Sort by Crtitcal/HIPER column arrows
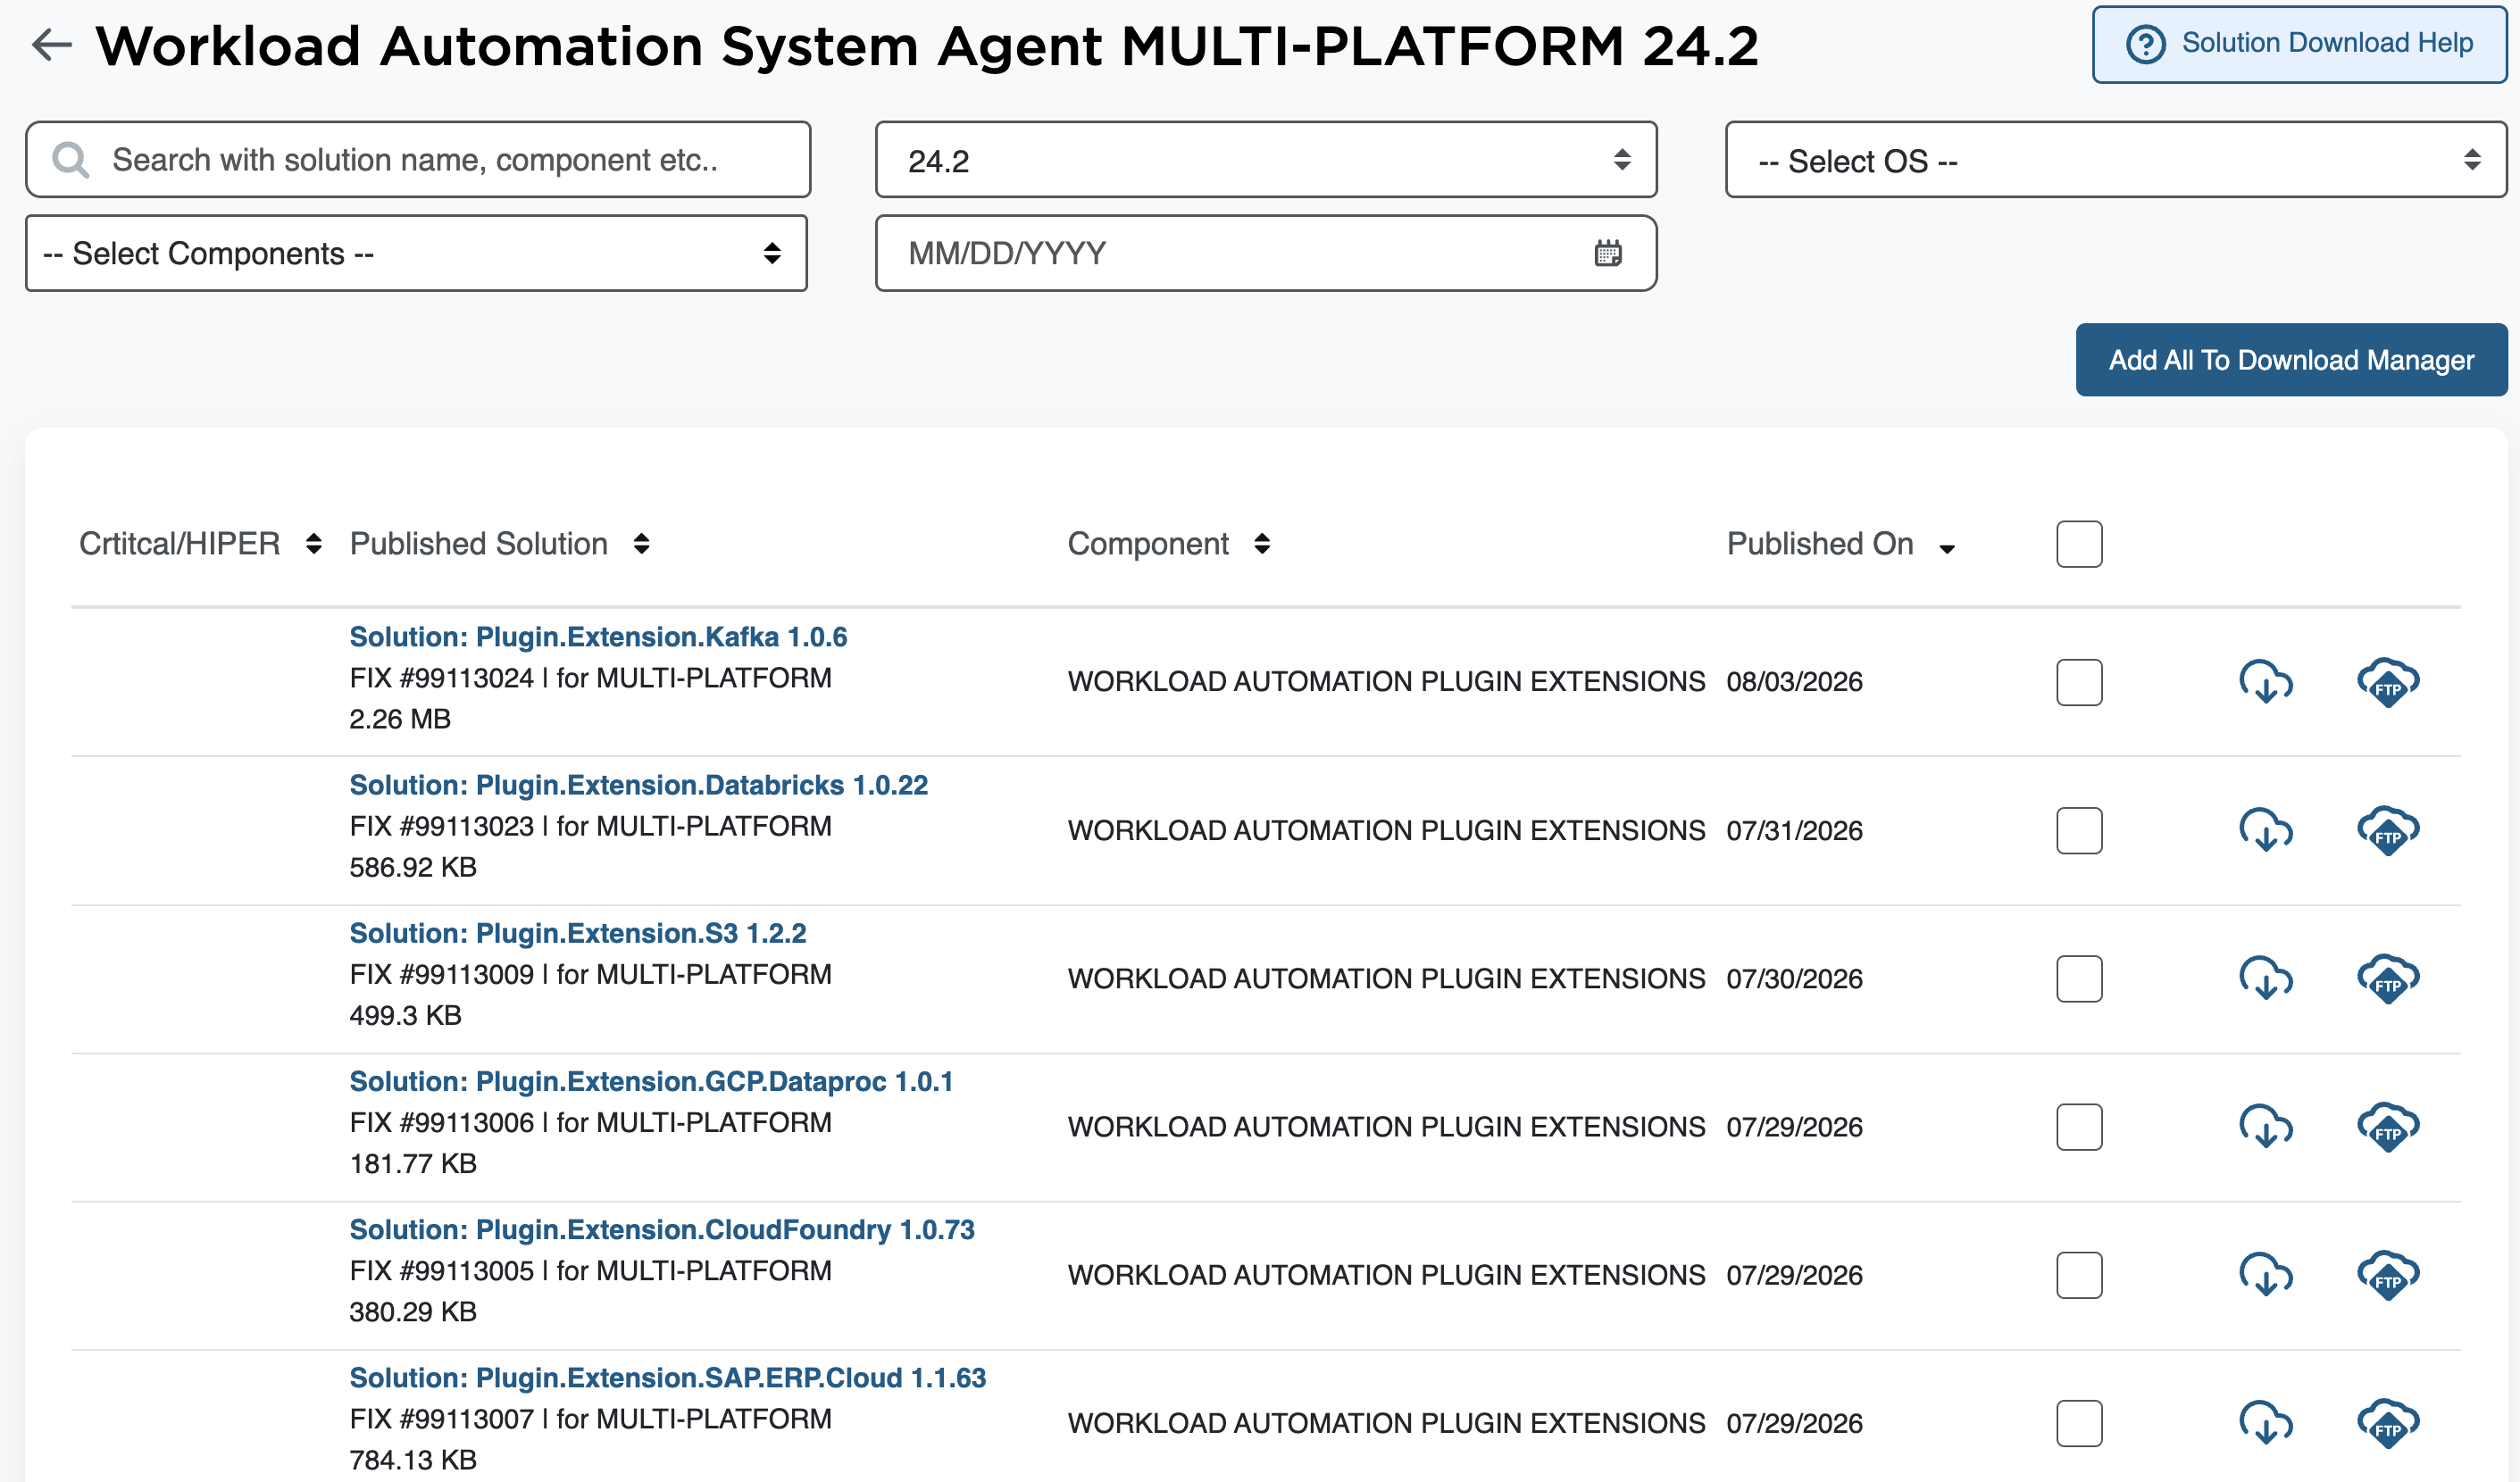The image size is (2520, 1482). tap(314, 543)
